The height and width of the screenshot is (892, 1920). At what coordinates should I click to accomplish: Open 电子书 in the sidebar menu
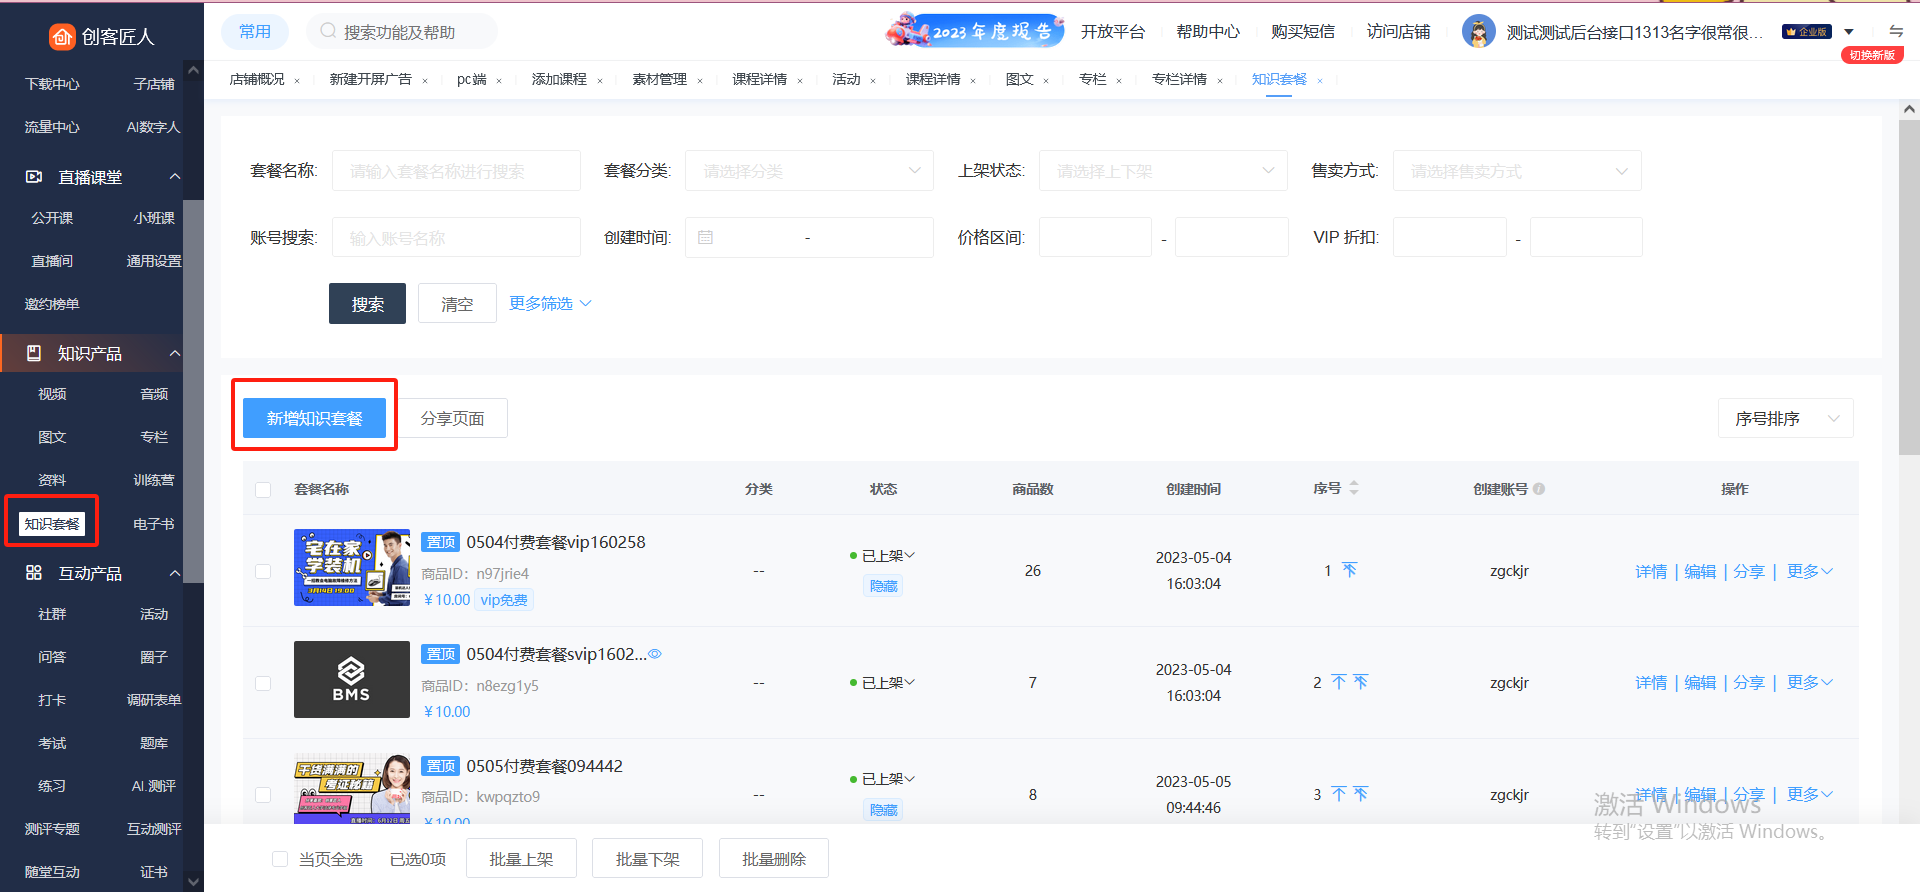[x=153, y=524]
